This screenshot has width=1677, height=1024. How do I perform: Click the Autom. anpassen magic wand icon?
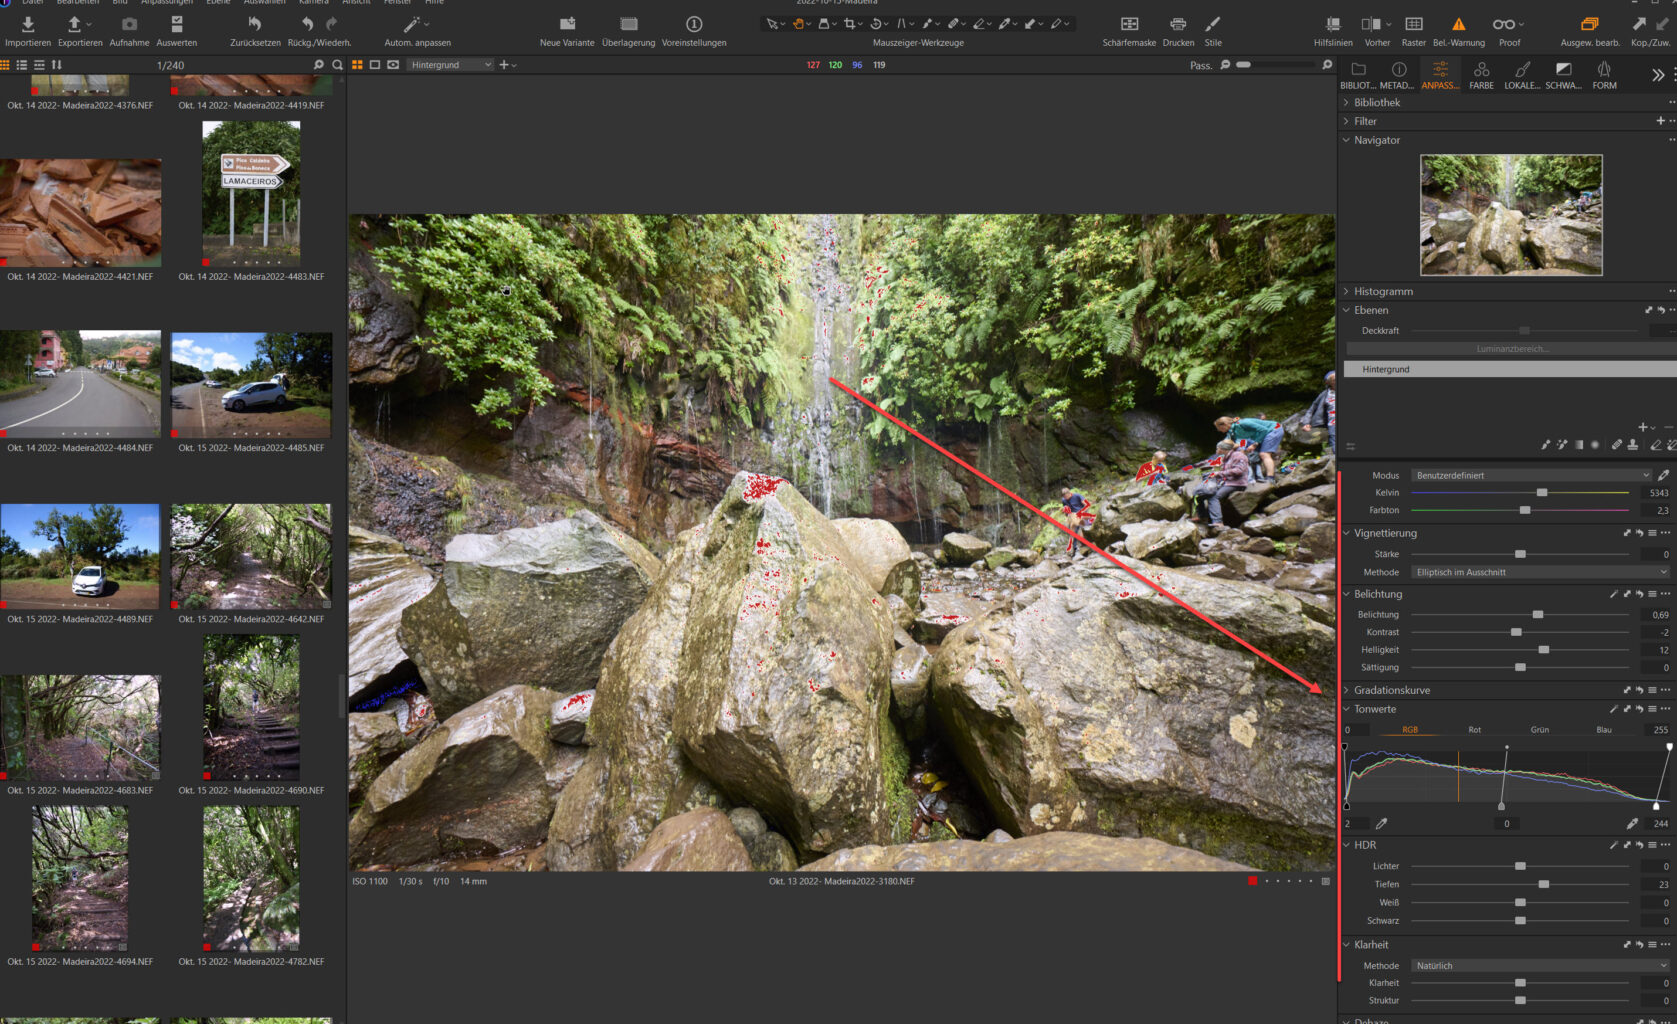click(411, 24)
